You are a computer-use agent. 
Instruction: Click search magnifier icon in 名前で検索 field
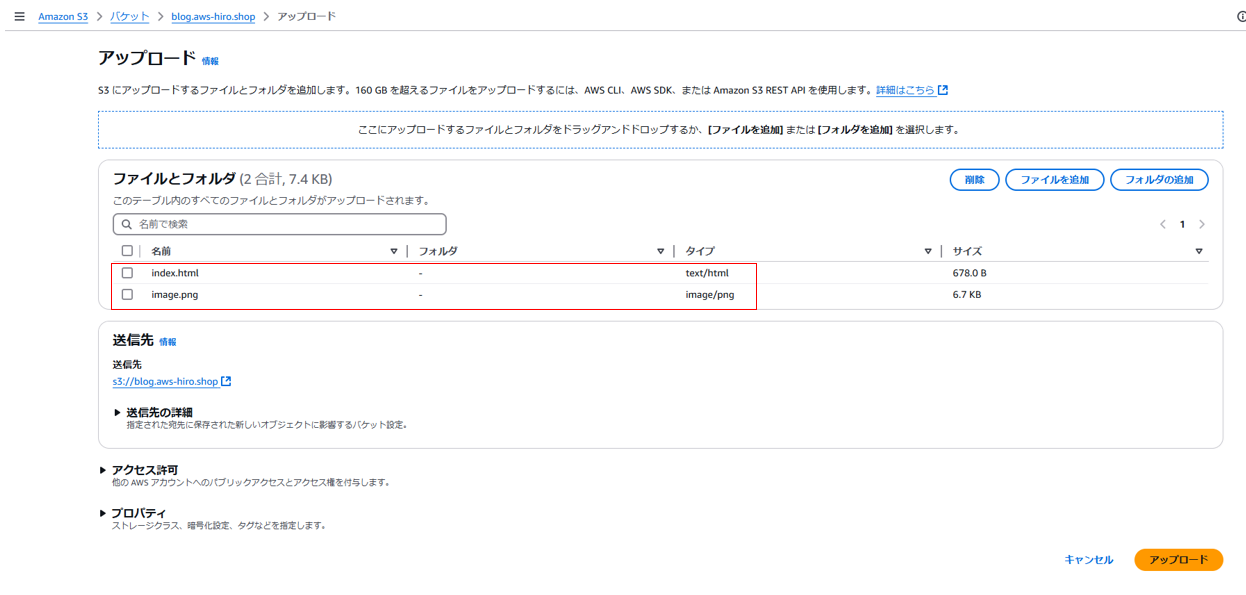(x=127, y=224)
